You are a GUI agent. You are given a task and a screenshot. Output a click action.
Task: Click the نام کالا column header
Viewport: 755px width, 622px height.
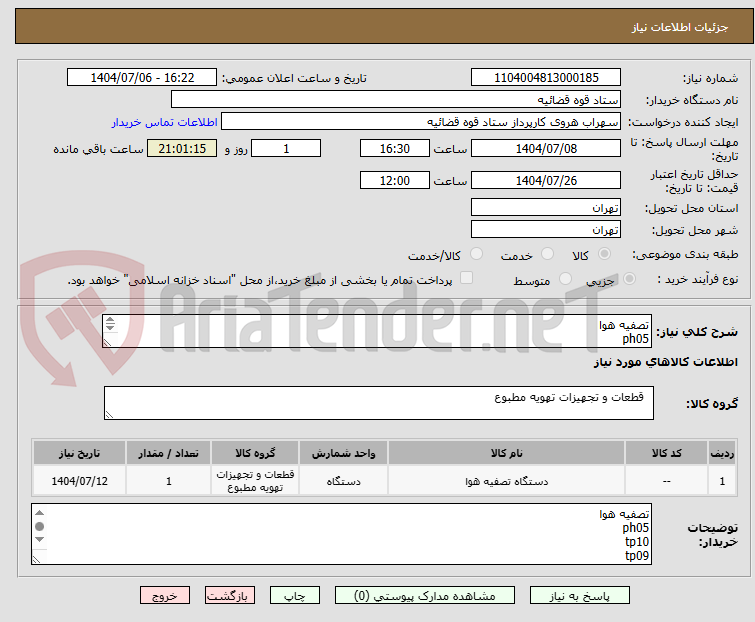coord(507,453)
